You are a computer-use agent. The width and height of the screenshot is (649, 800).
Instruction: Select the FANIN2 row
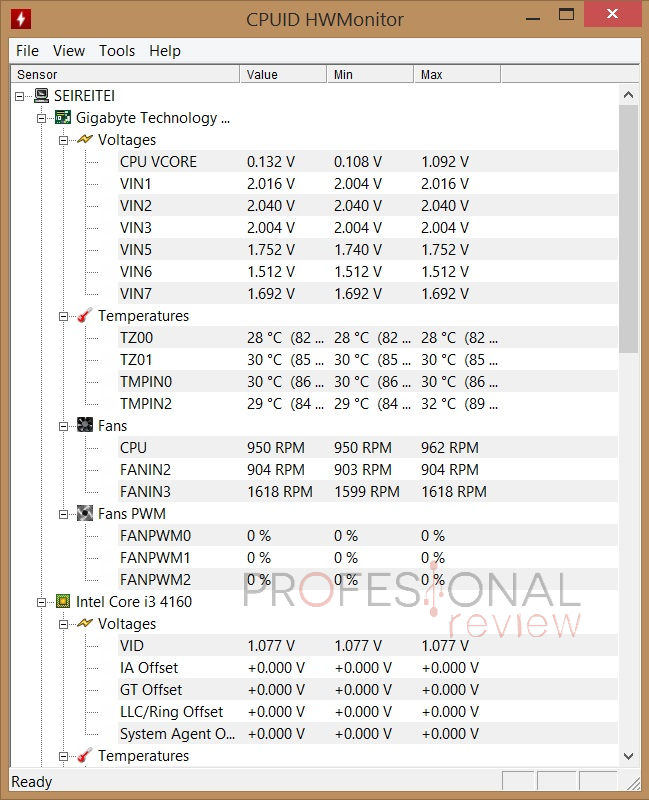[367, 469]
